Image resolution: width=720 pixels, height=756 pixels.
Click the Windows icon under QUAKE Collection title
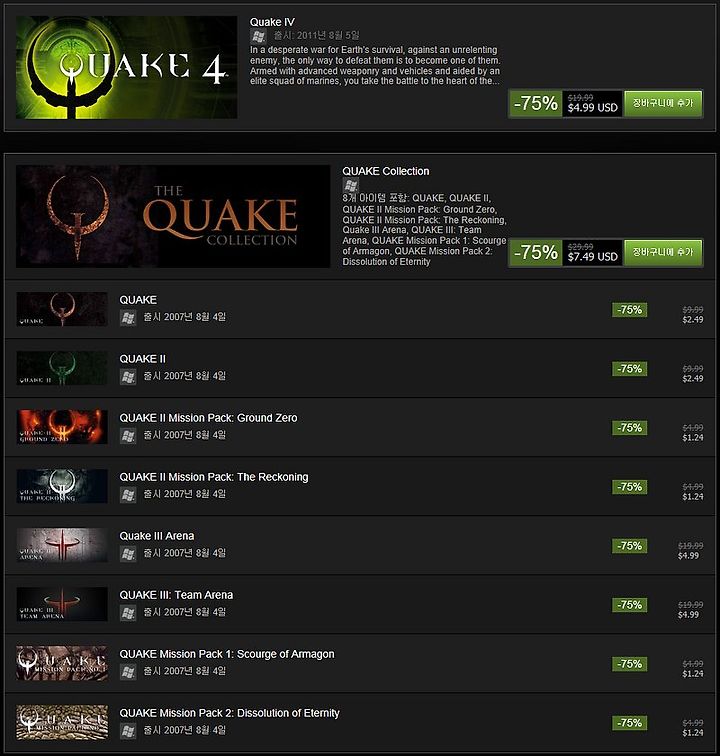pos(351,185)
